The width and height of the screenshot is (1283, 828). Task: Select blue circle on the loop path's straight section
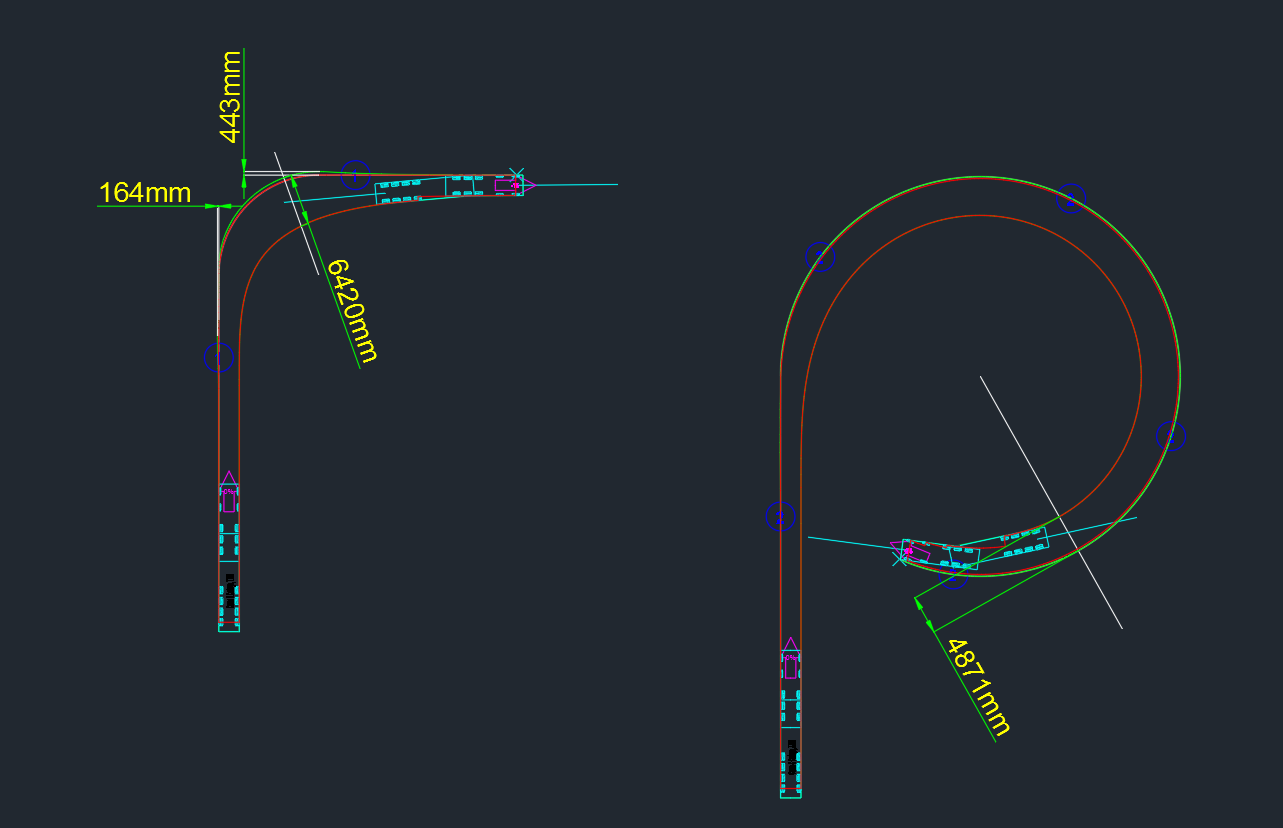coord(780,516)
